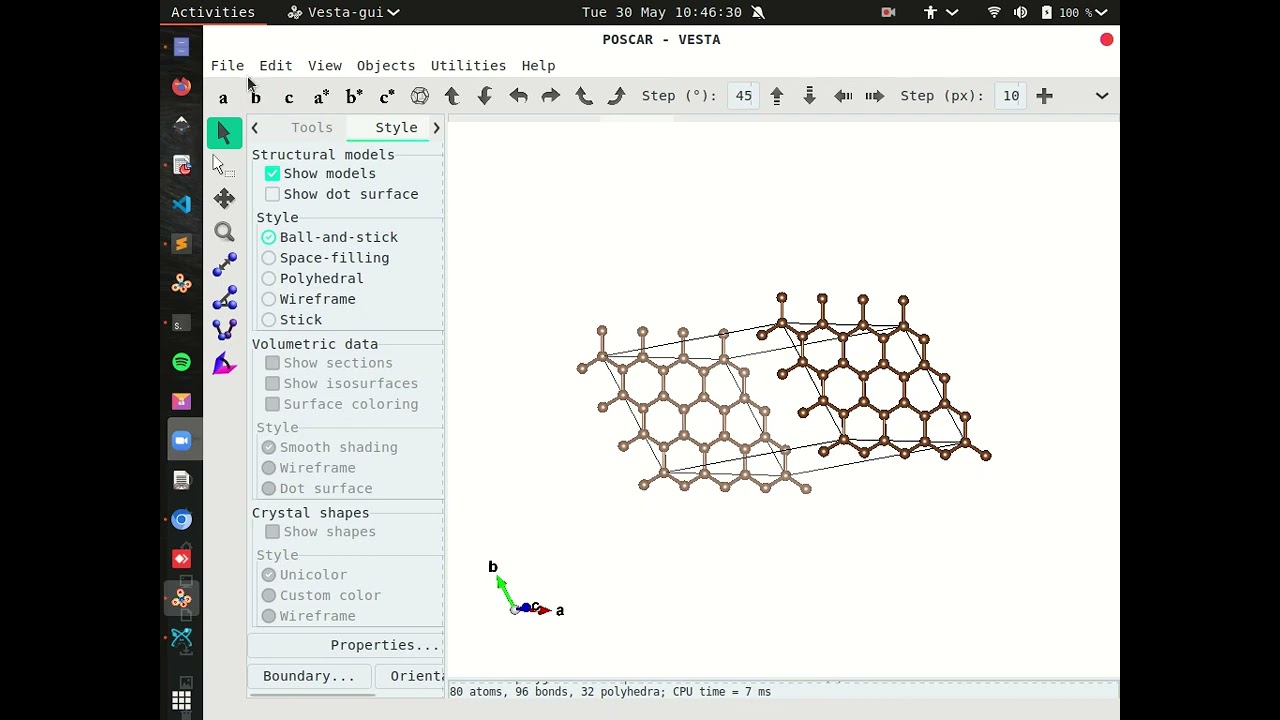Switch to the Style tab
The image size is (1280, 720).
[x=397, y=128]
